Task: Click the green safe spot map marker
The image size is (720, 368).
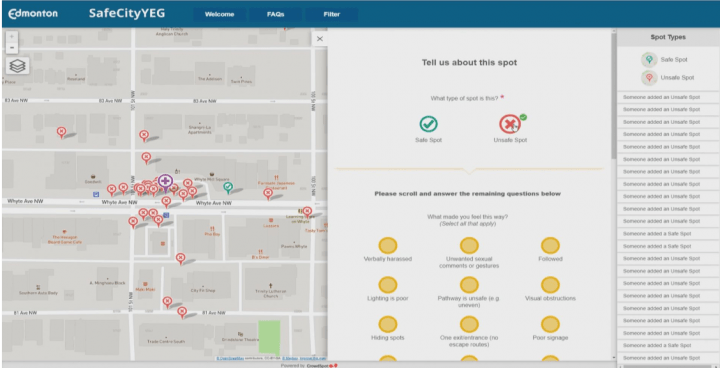Action: (x=228, y=187)
